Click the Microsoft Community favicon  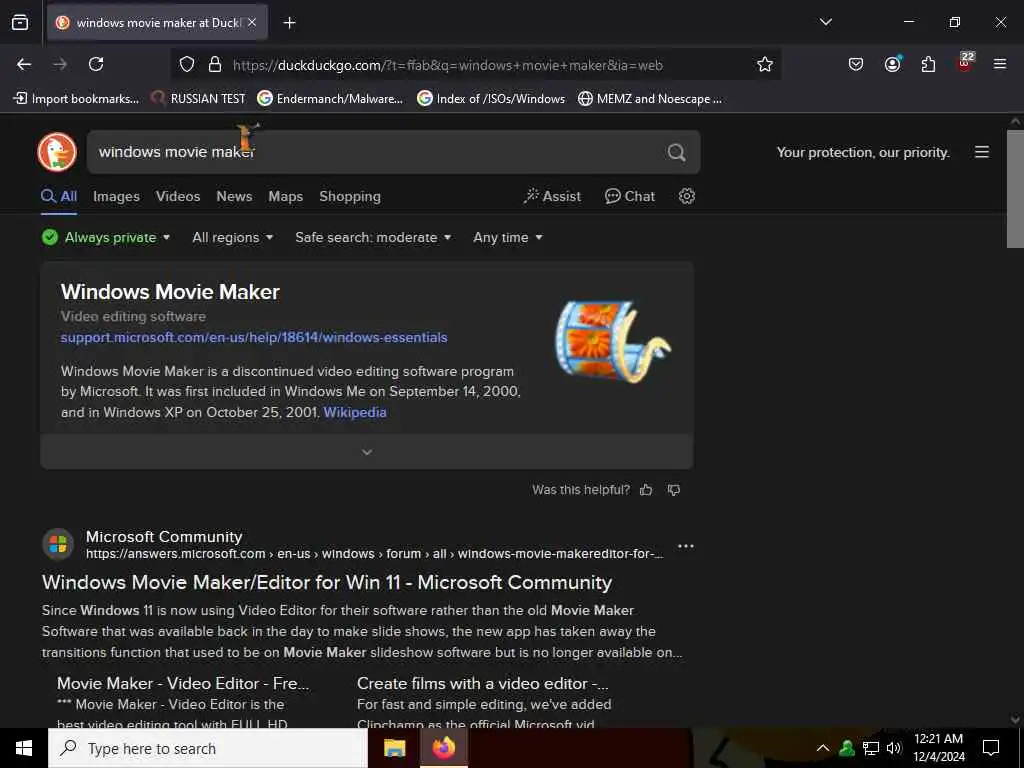(x=58, y=544)
